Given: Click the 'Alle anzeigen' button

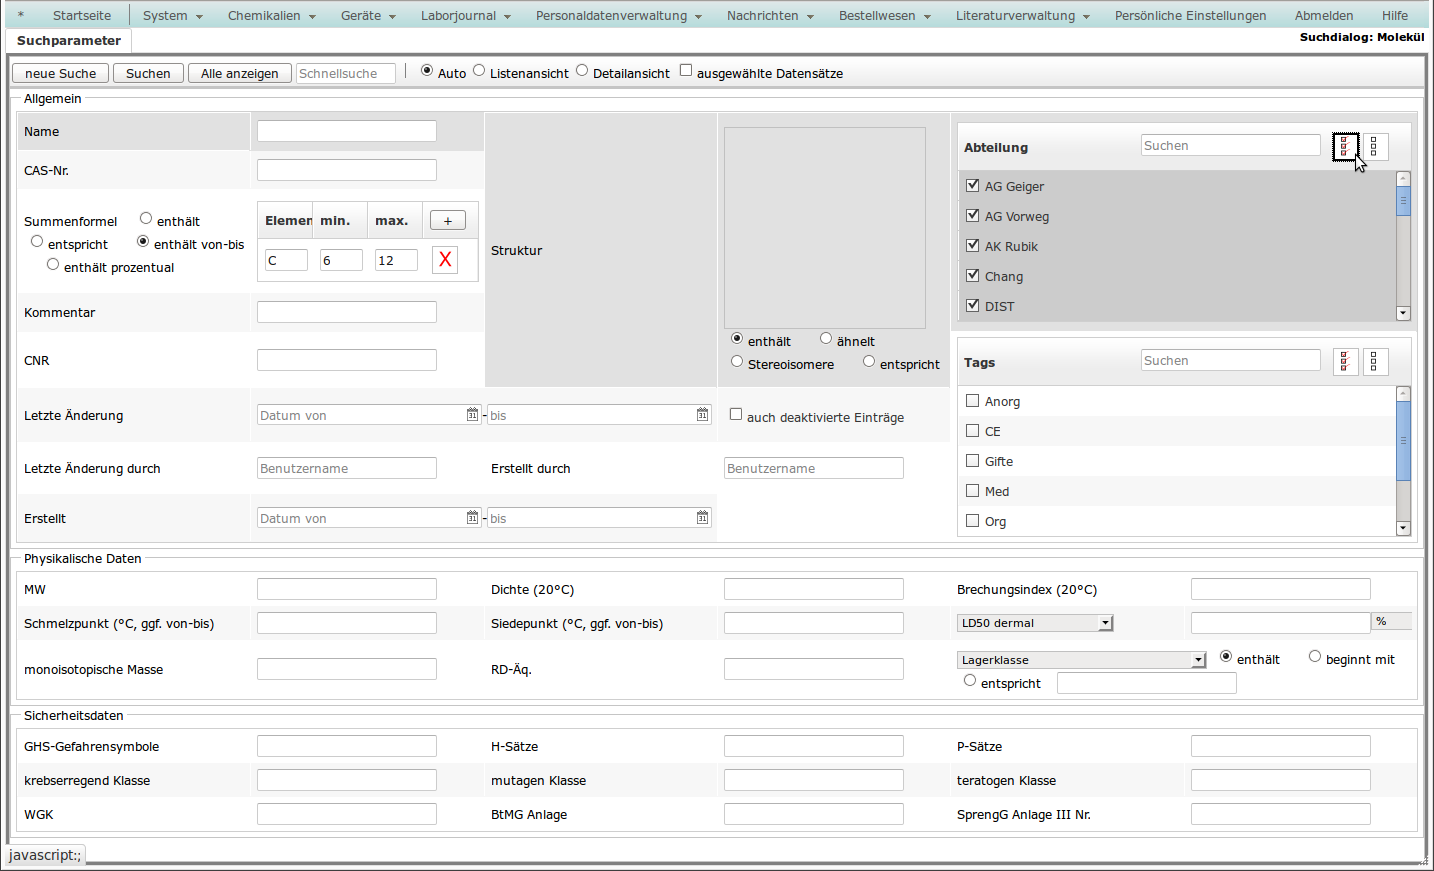Looking at the screenshot, I should click(240, 74).
